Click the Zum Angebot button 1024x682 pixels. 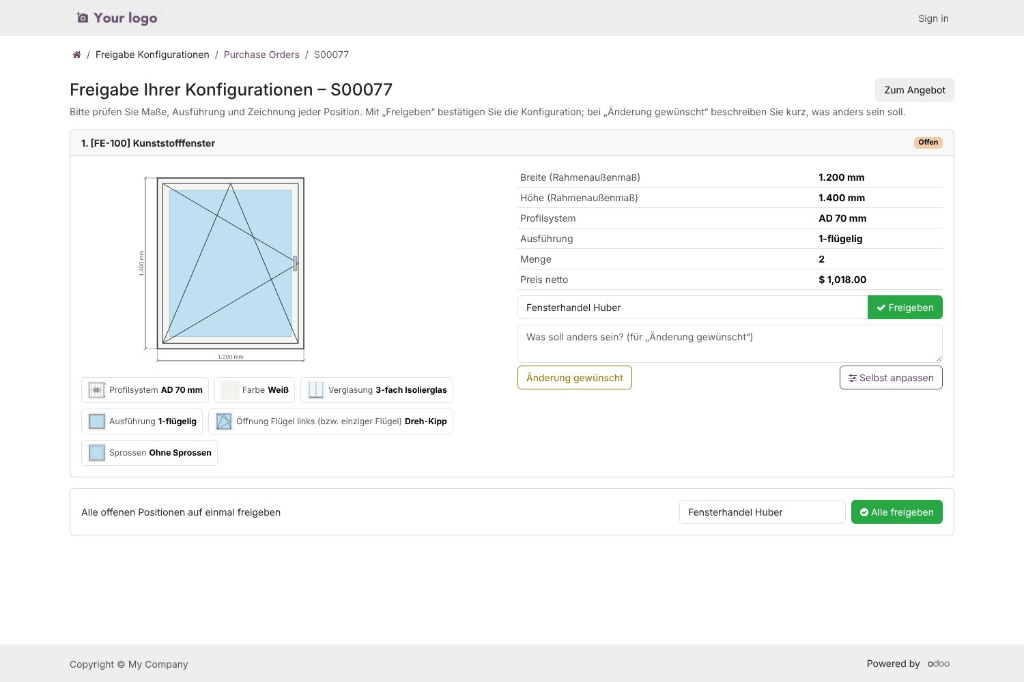(x=914, y=90)
